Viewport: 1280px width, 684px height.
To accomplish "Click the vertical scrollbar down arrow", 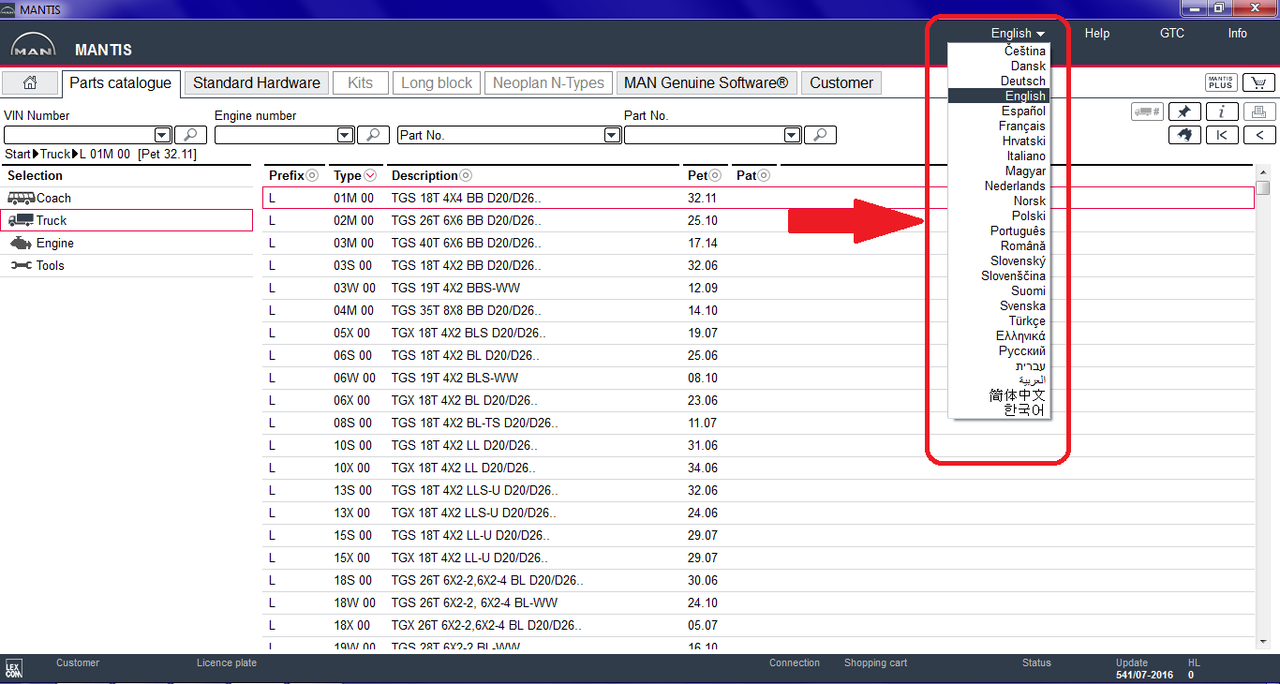I will click(1264, 642).
